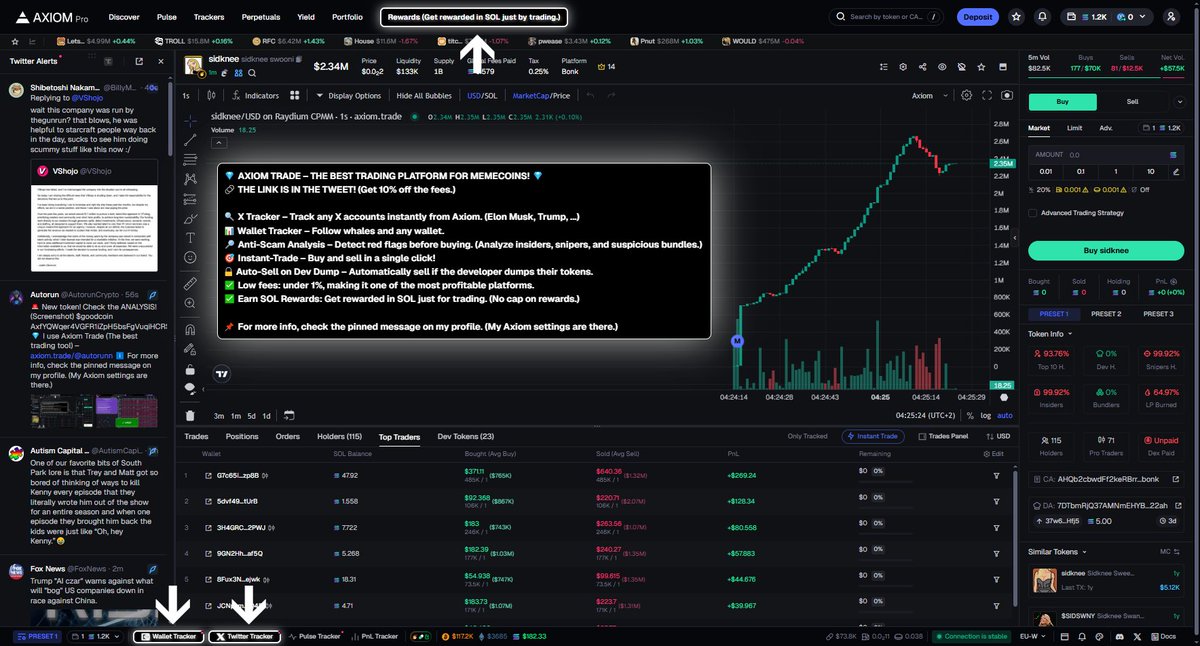Toggle auto scale on chart
This screenshot has width=1200, height=646.
pyautogui.click(x=1005, y=415)
